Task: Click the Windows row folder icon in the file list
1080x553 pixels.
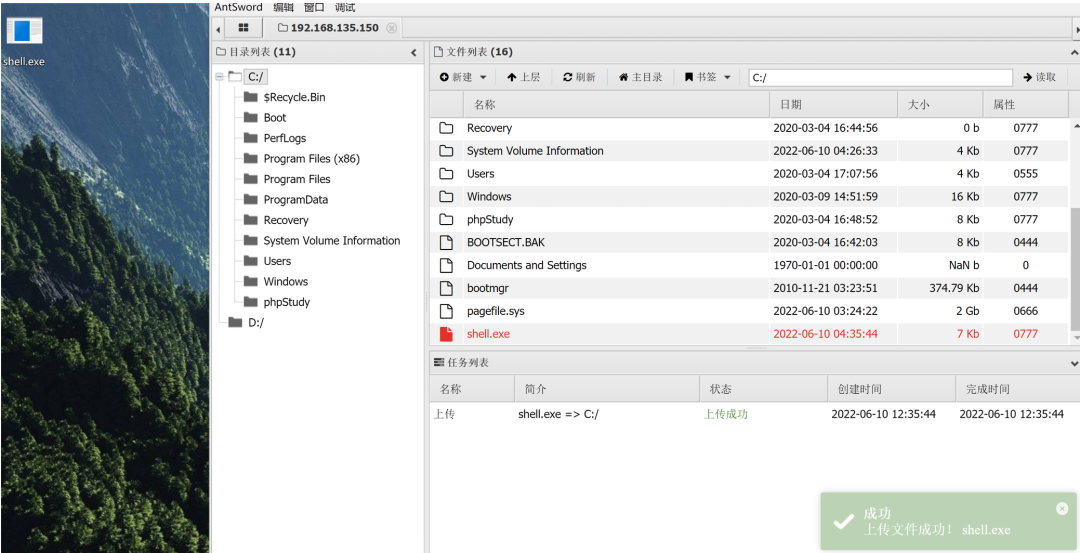Action: click(x=446, y=196)
